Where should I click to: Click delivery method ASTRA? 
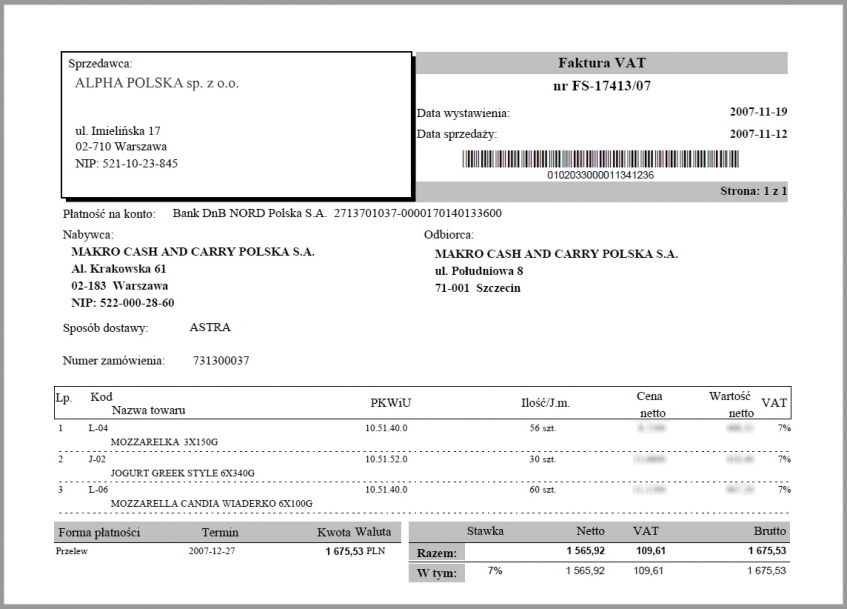210,327
